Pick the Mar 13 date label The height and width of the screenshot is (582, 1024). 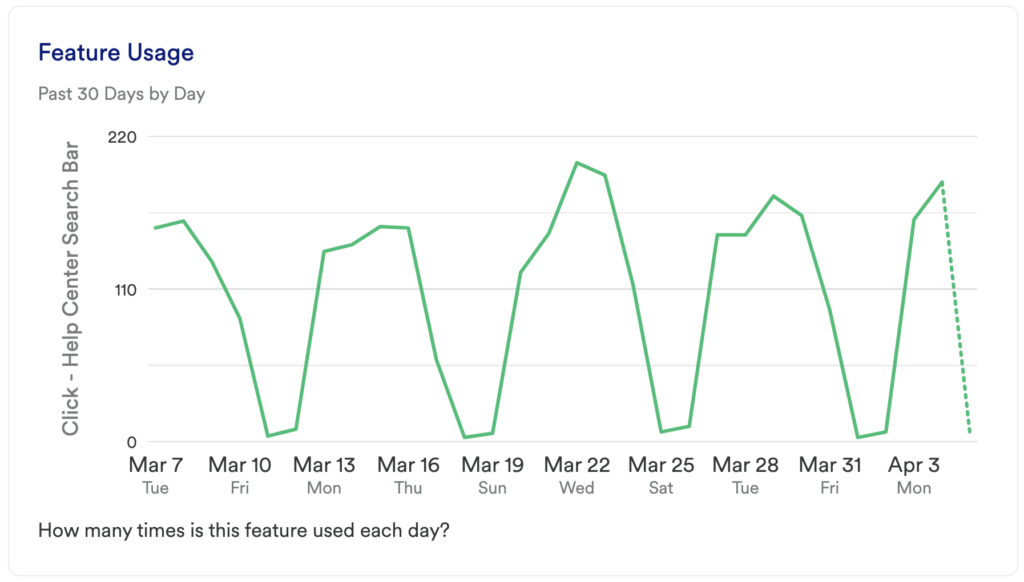(x=324, y=465)
